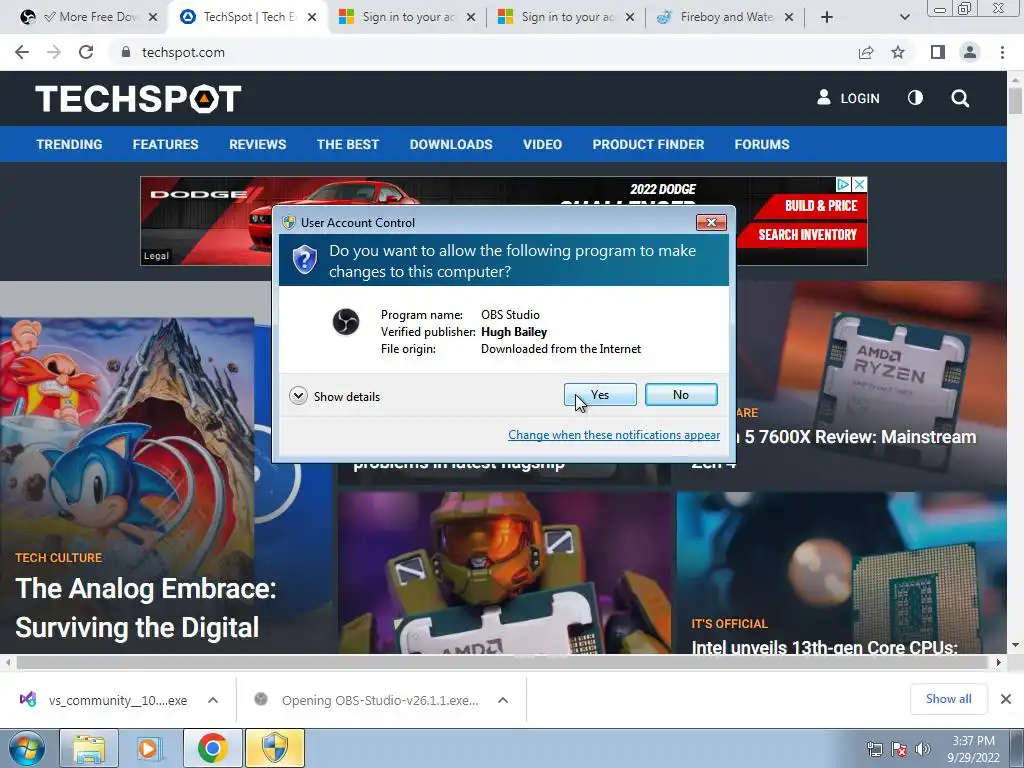This screenshot has height=768, width=1024.
Task: Go back with browser back arrow
Action: point(22,52)
